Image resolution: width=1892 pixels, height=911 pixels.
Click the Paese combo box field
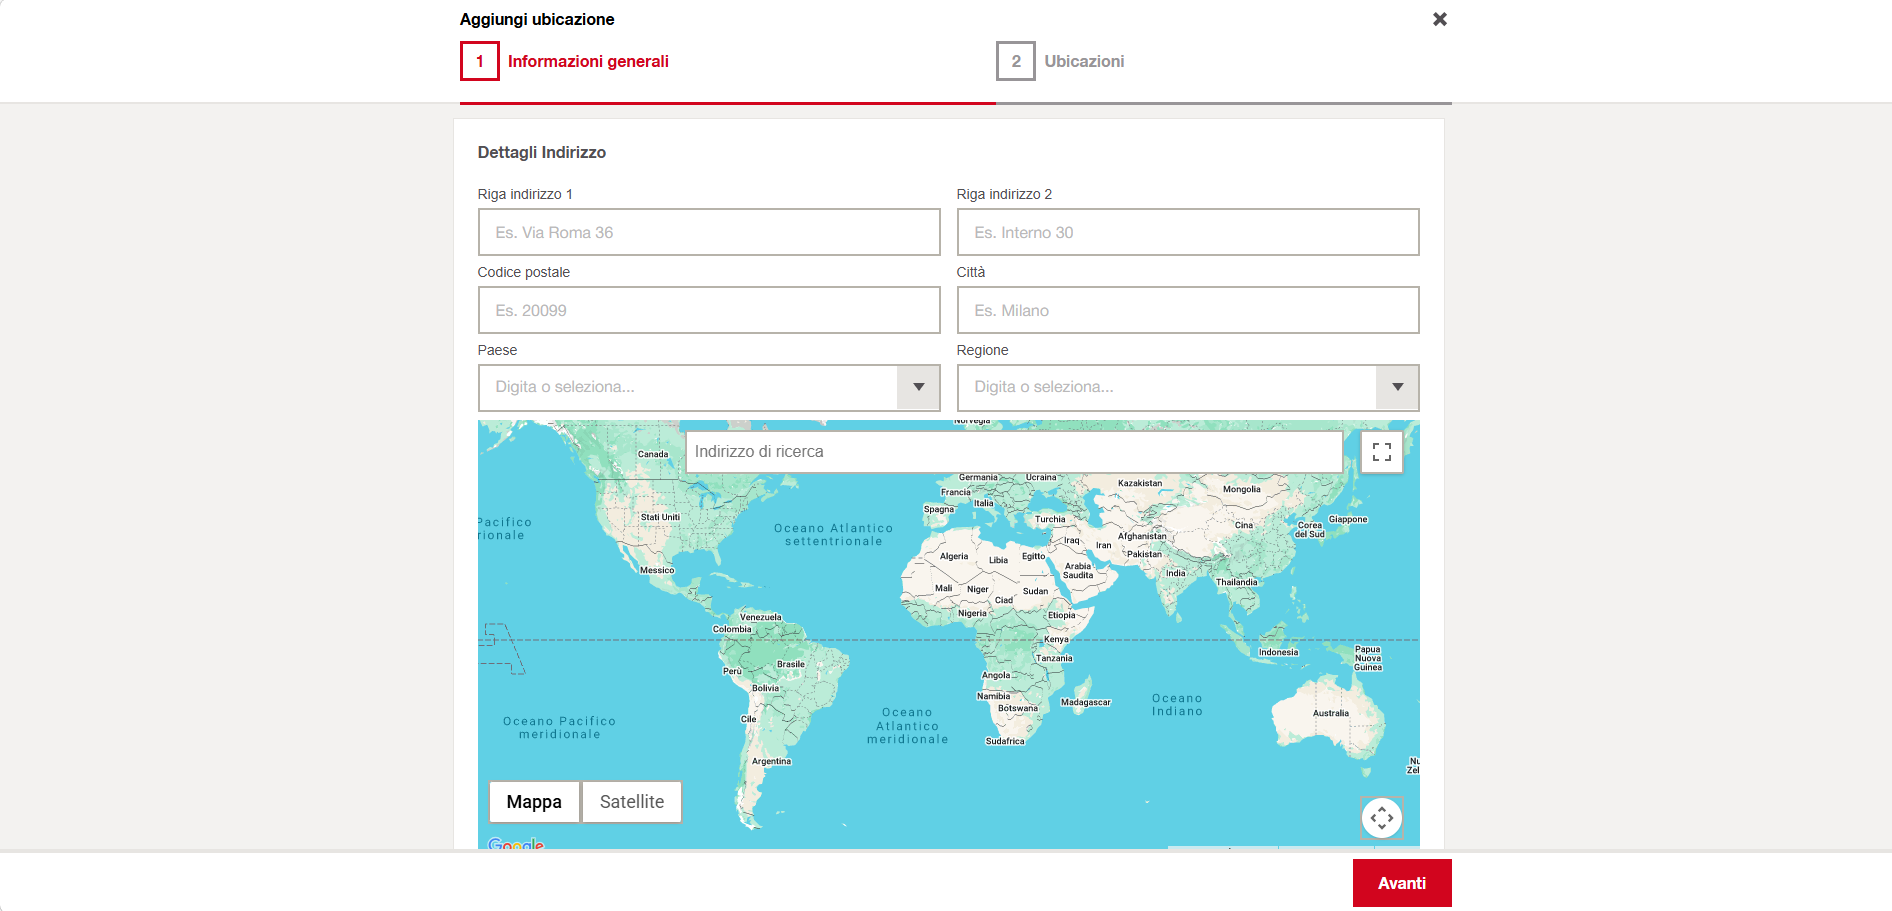(x=688, y=387)
